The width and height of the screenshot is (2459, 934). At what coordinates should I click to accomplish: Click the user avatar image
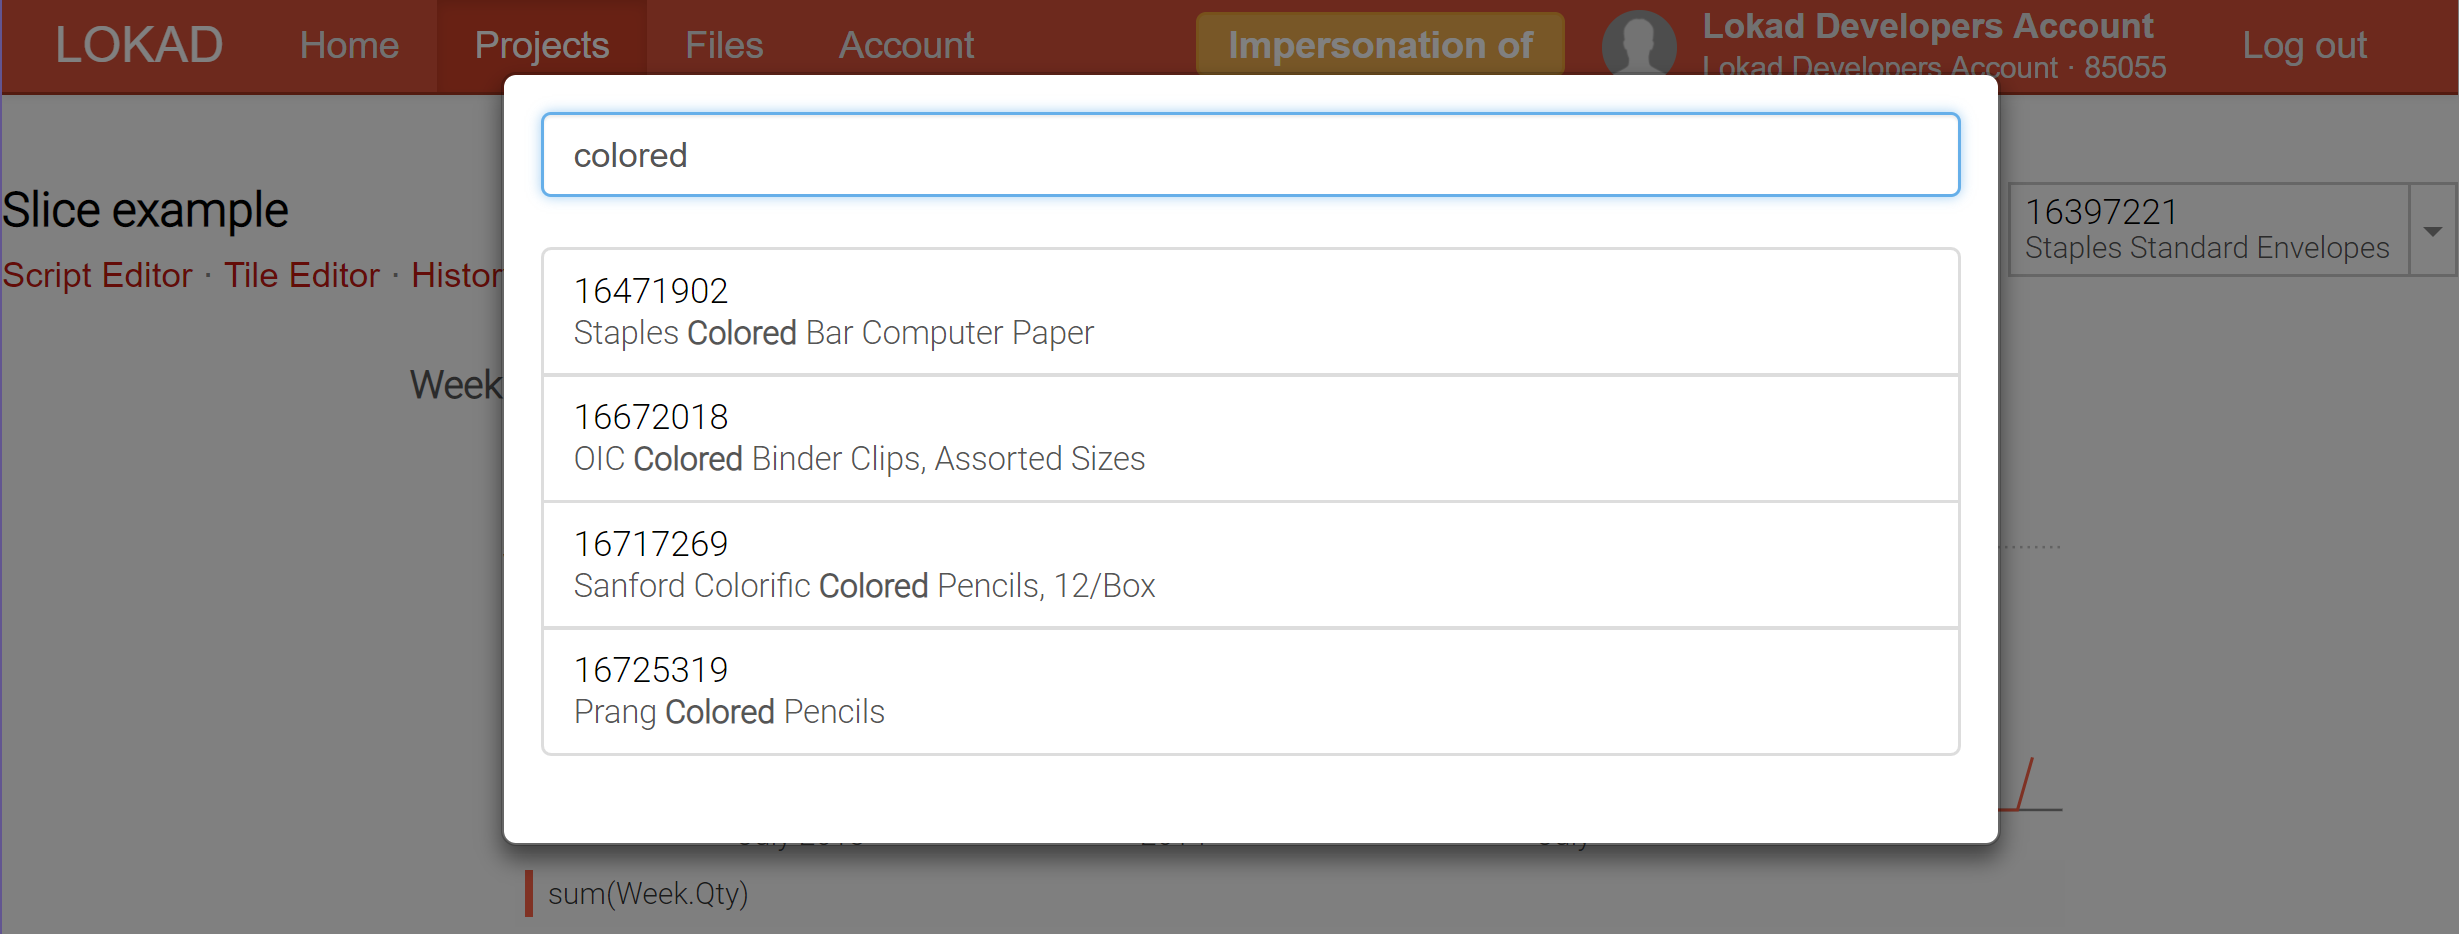click(1638, 44)
